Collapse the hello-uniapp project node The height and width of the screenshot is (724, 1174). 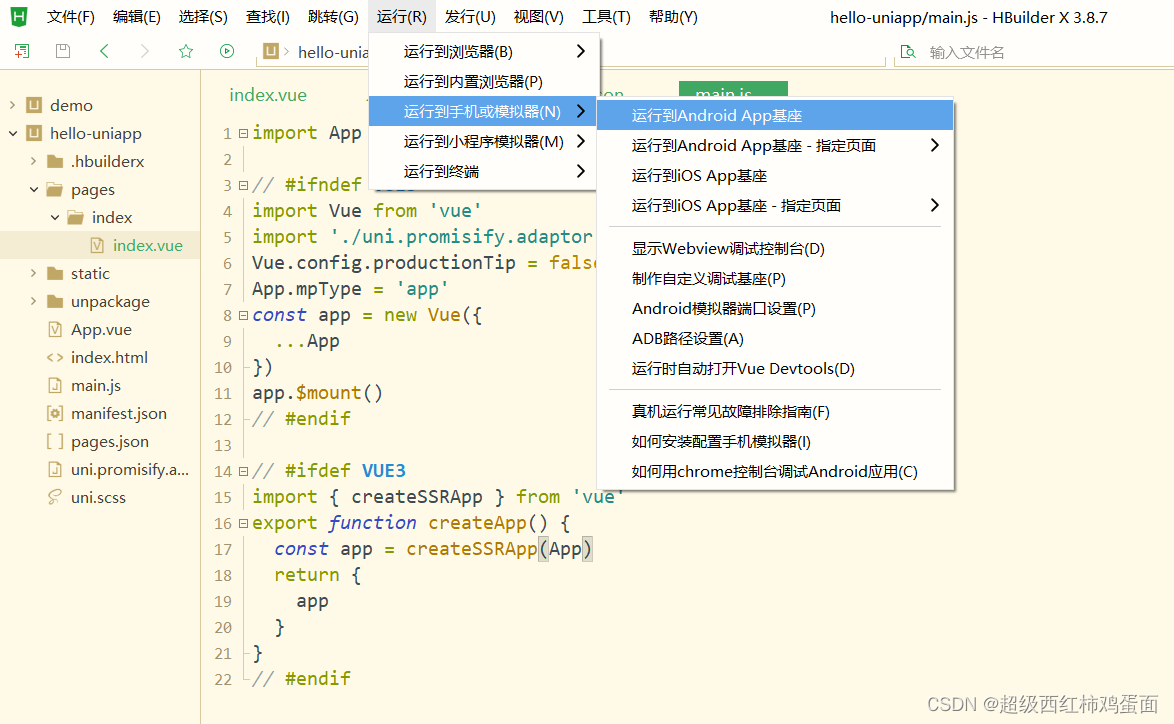click(13, 133)
